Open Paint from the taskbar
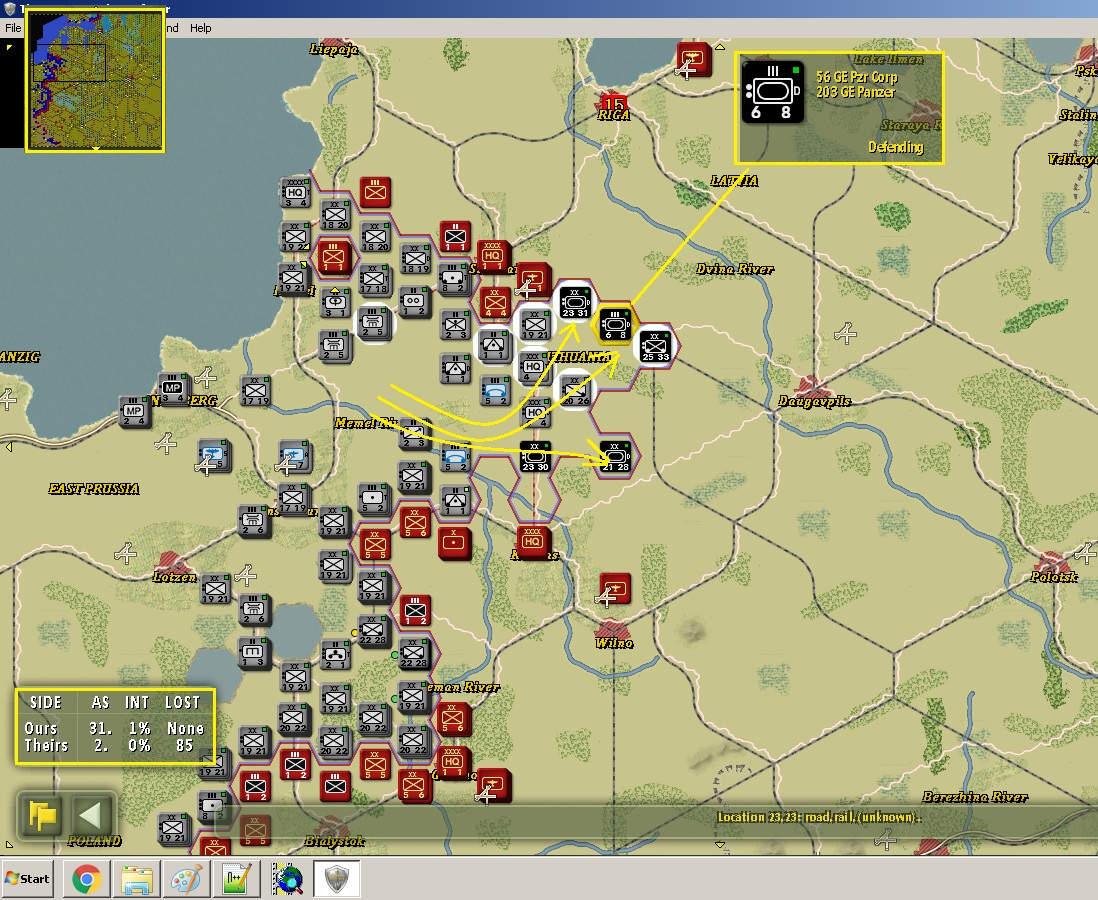1098x900 pixels. [187, 879]
